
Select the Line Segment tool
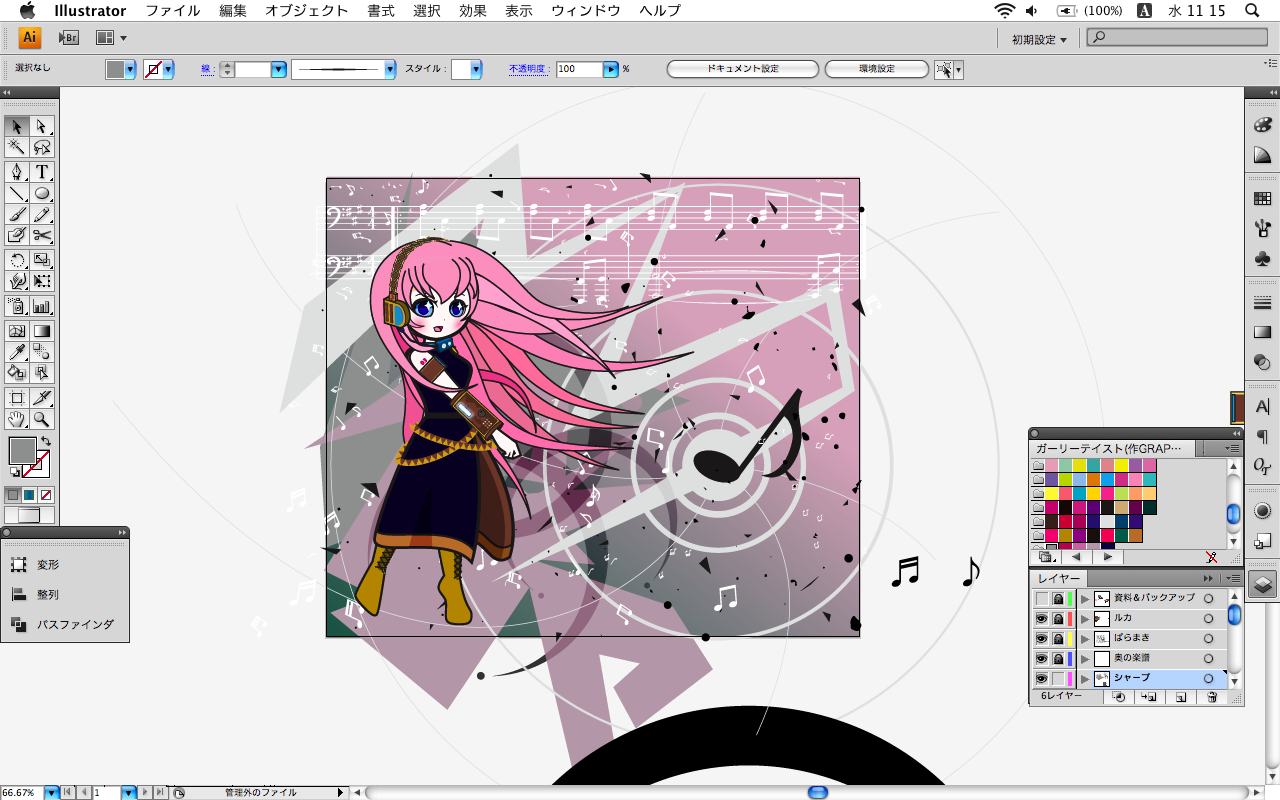(x=17, y=193)
